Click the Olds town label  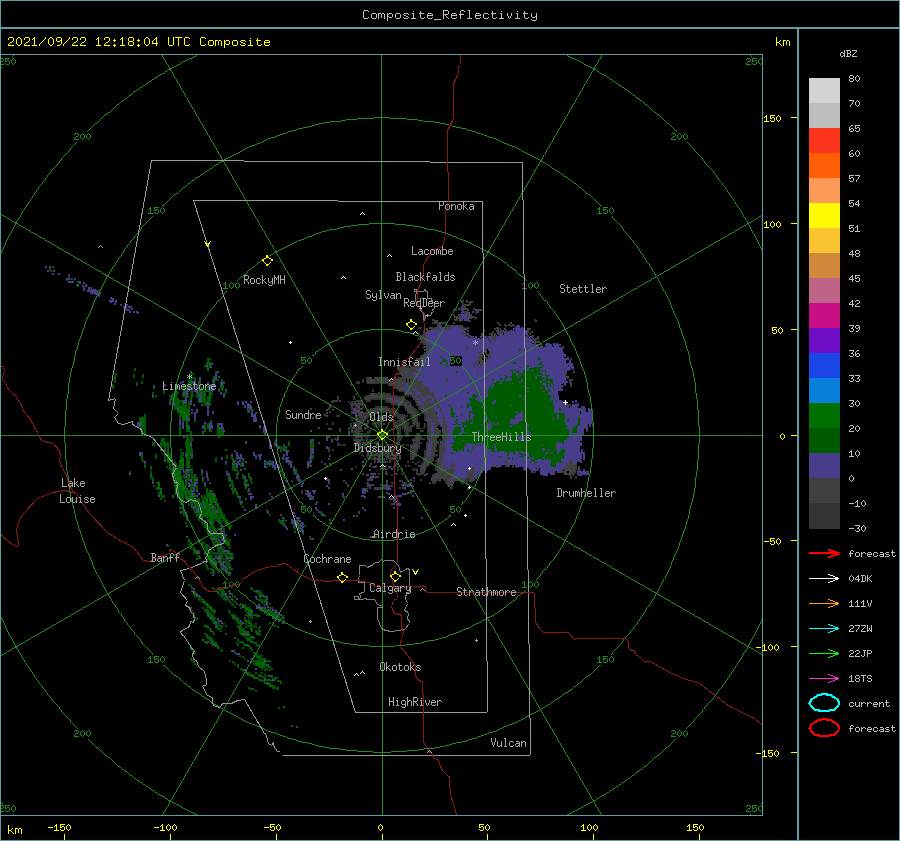tap(381, 417)
